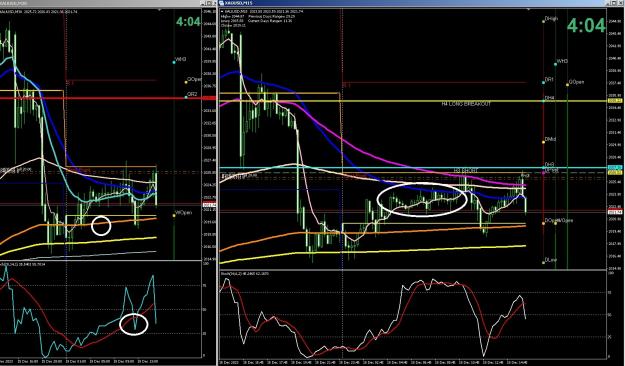Click the H4 LONG BREAKOUT label
This screenshot has height=366, width=625.
pos(466,104)
